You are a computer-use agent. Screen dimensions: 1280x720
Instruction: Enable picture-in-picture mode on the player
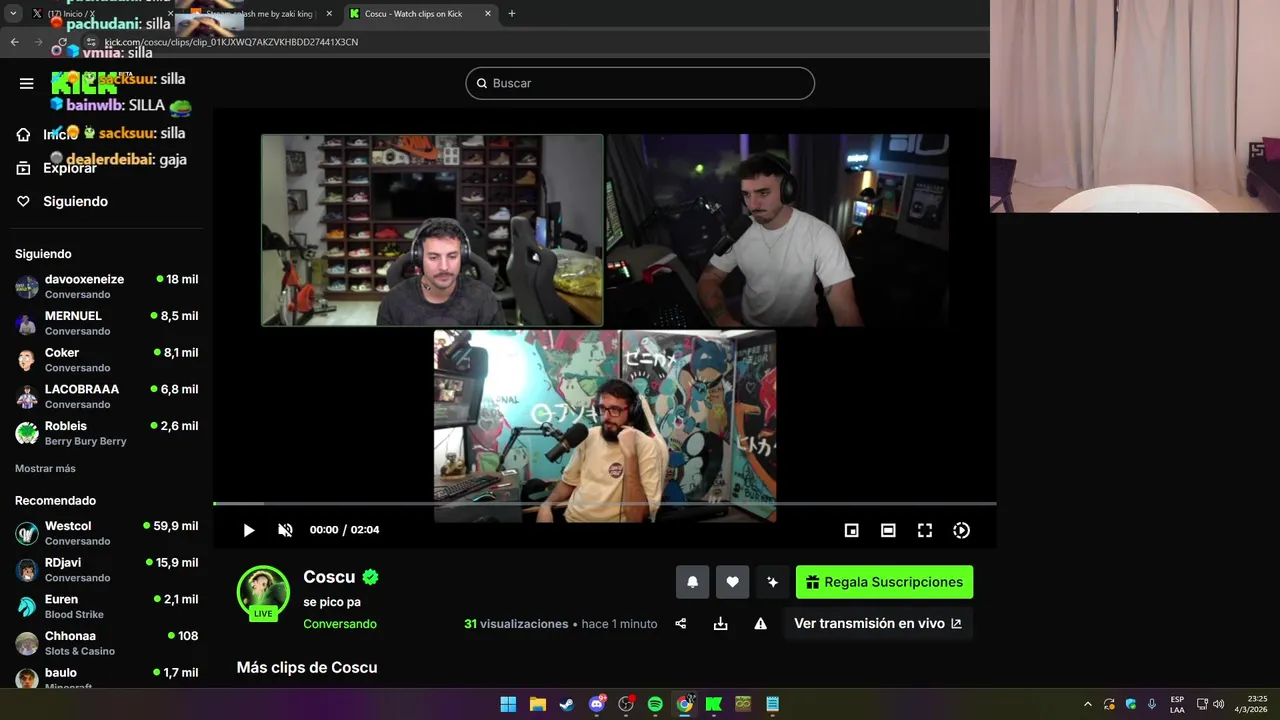tap(851, 530)
